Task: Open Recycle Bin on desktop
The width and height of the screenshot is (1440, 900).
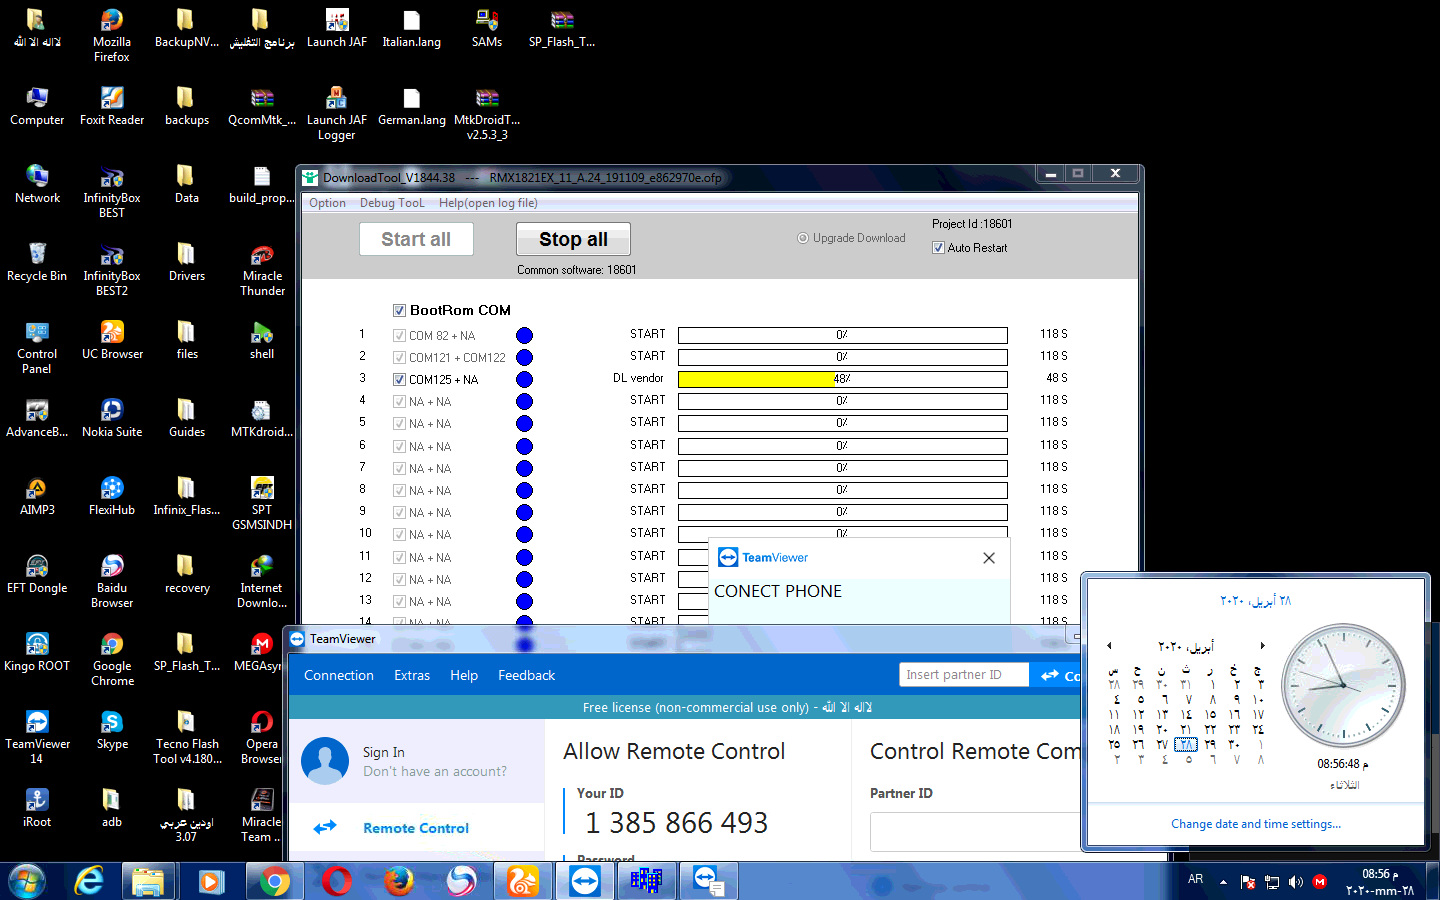Action: [37, 262]
